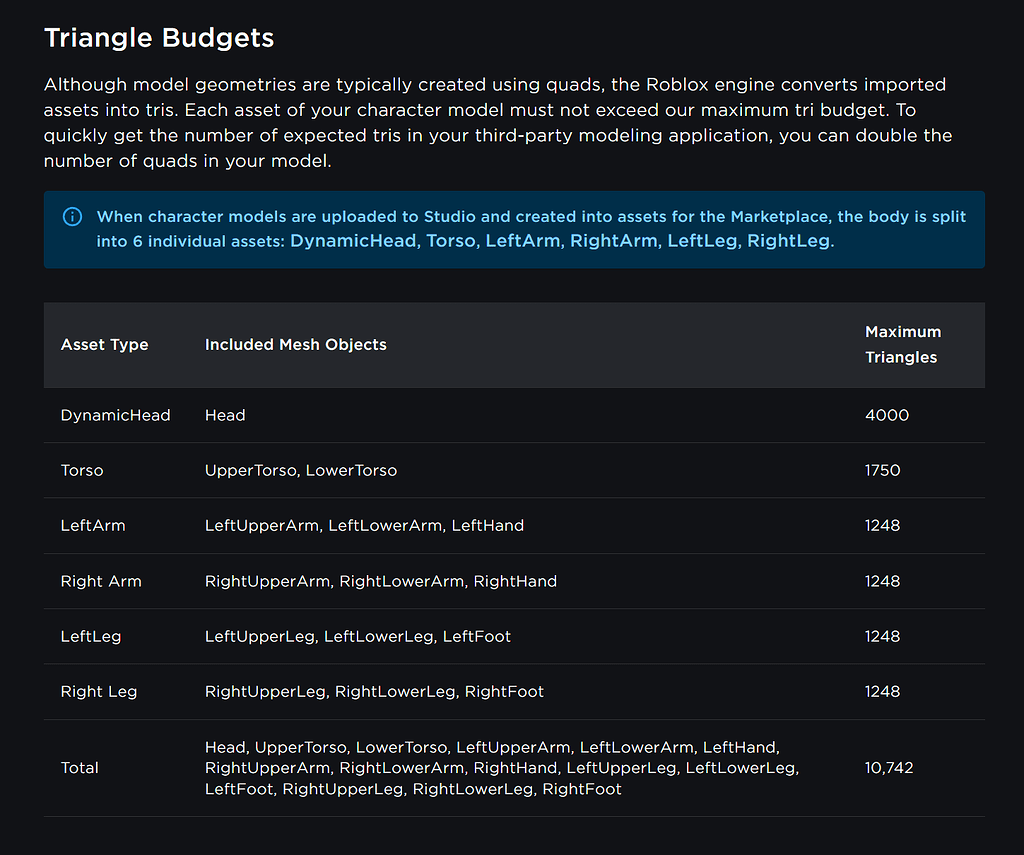The height and width of the screenshot is (855, 1024).
Task: Click the DynamicHead row in the table
Action: [115, 415]
